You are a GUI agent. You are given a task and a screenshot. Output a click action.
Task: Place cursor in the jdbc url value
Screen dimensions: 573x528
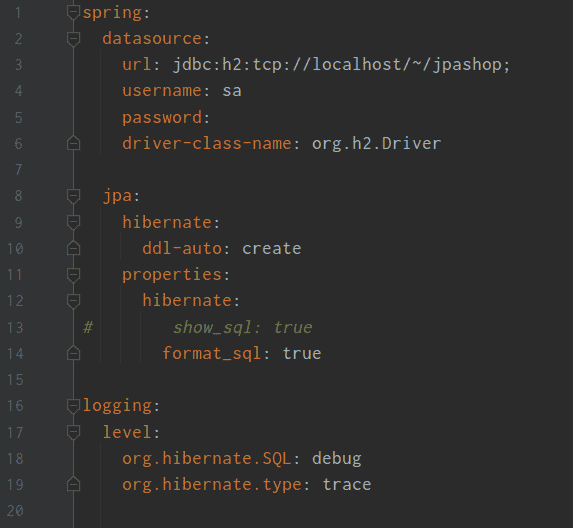[x=341, y=65]
